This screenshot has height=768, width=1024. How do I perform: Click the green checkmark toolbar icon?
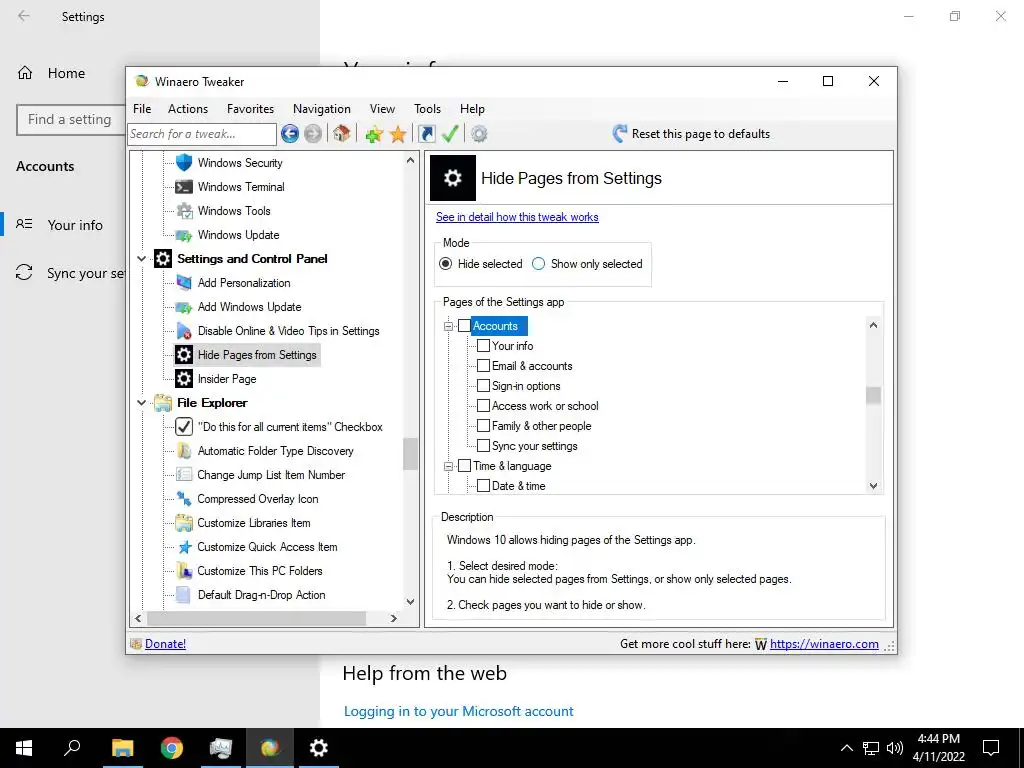[450, 134]
